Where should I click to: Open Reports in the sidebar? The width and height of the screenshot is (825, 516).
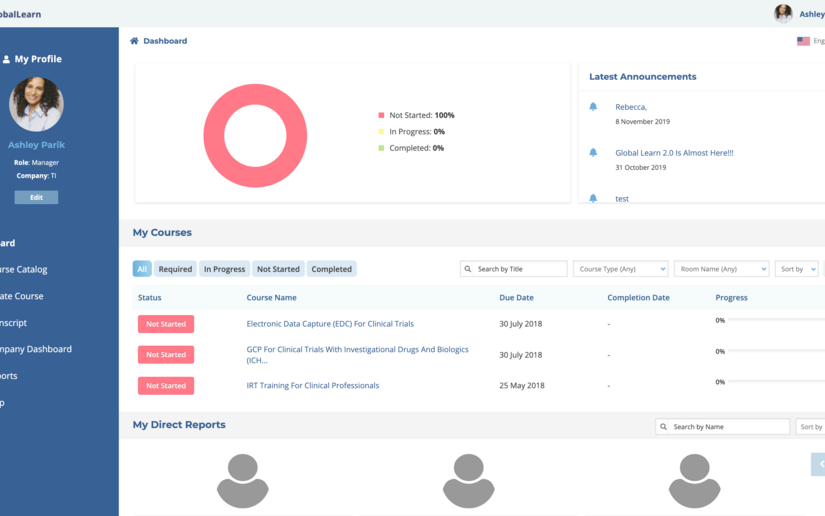click(9, 376)
